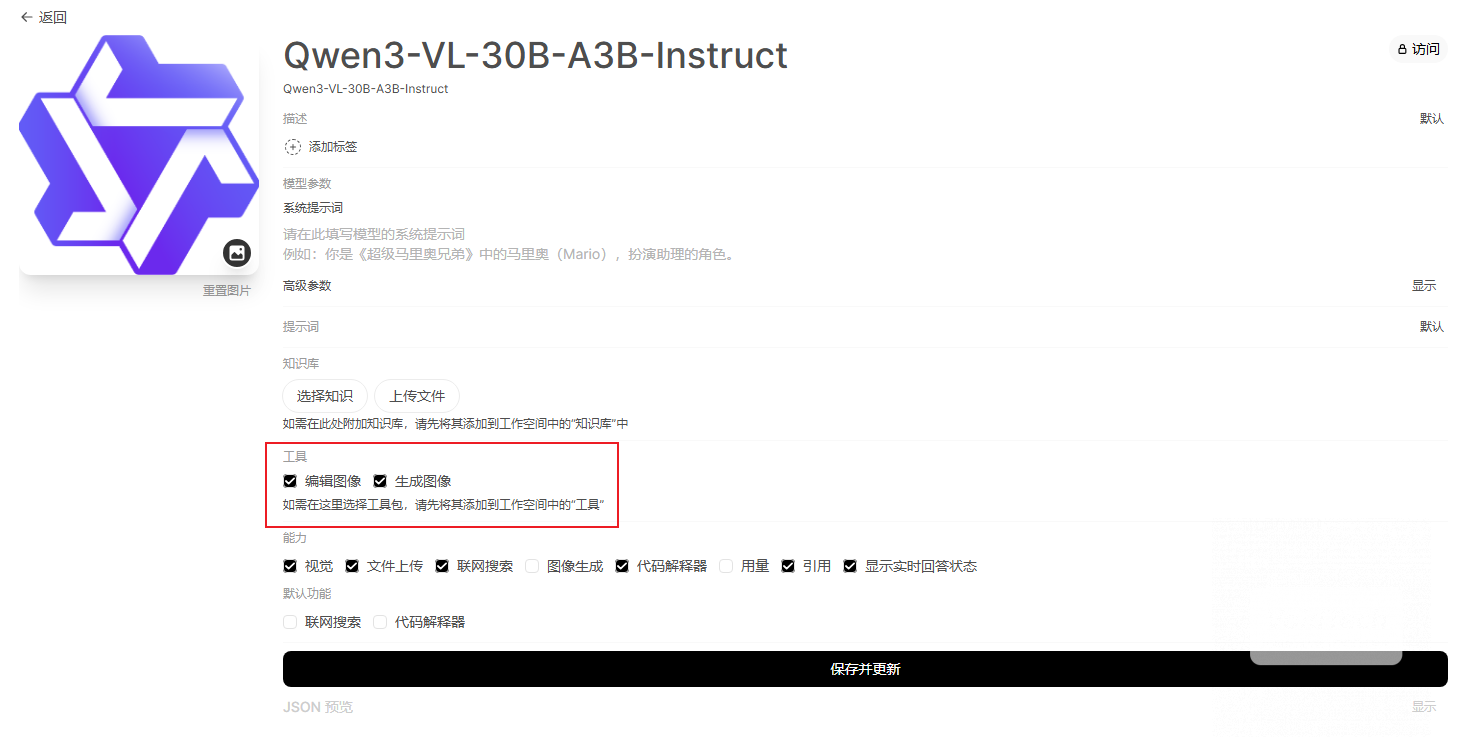Viewport: 1460px width, 737px height.
Task: Uncheck the 生成图像 tool checkbox
Action: (x=380, y=481)
